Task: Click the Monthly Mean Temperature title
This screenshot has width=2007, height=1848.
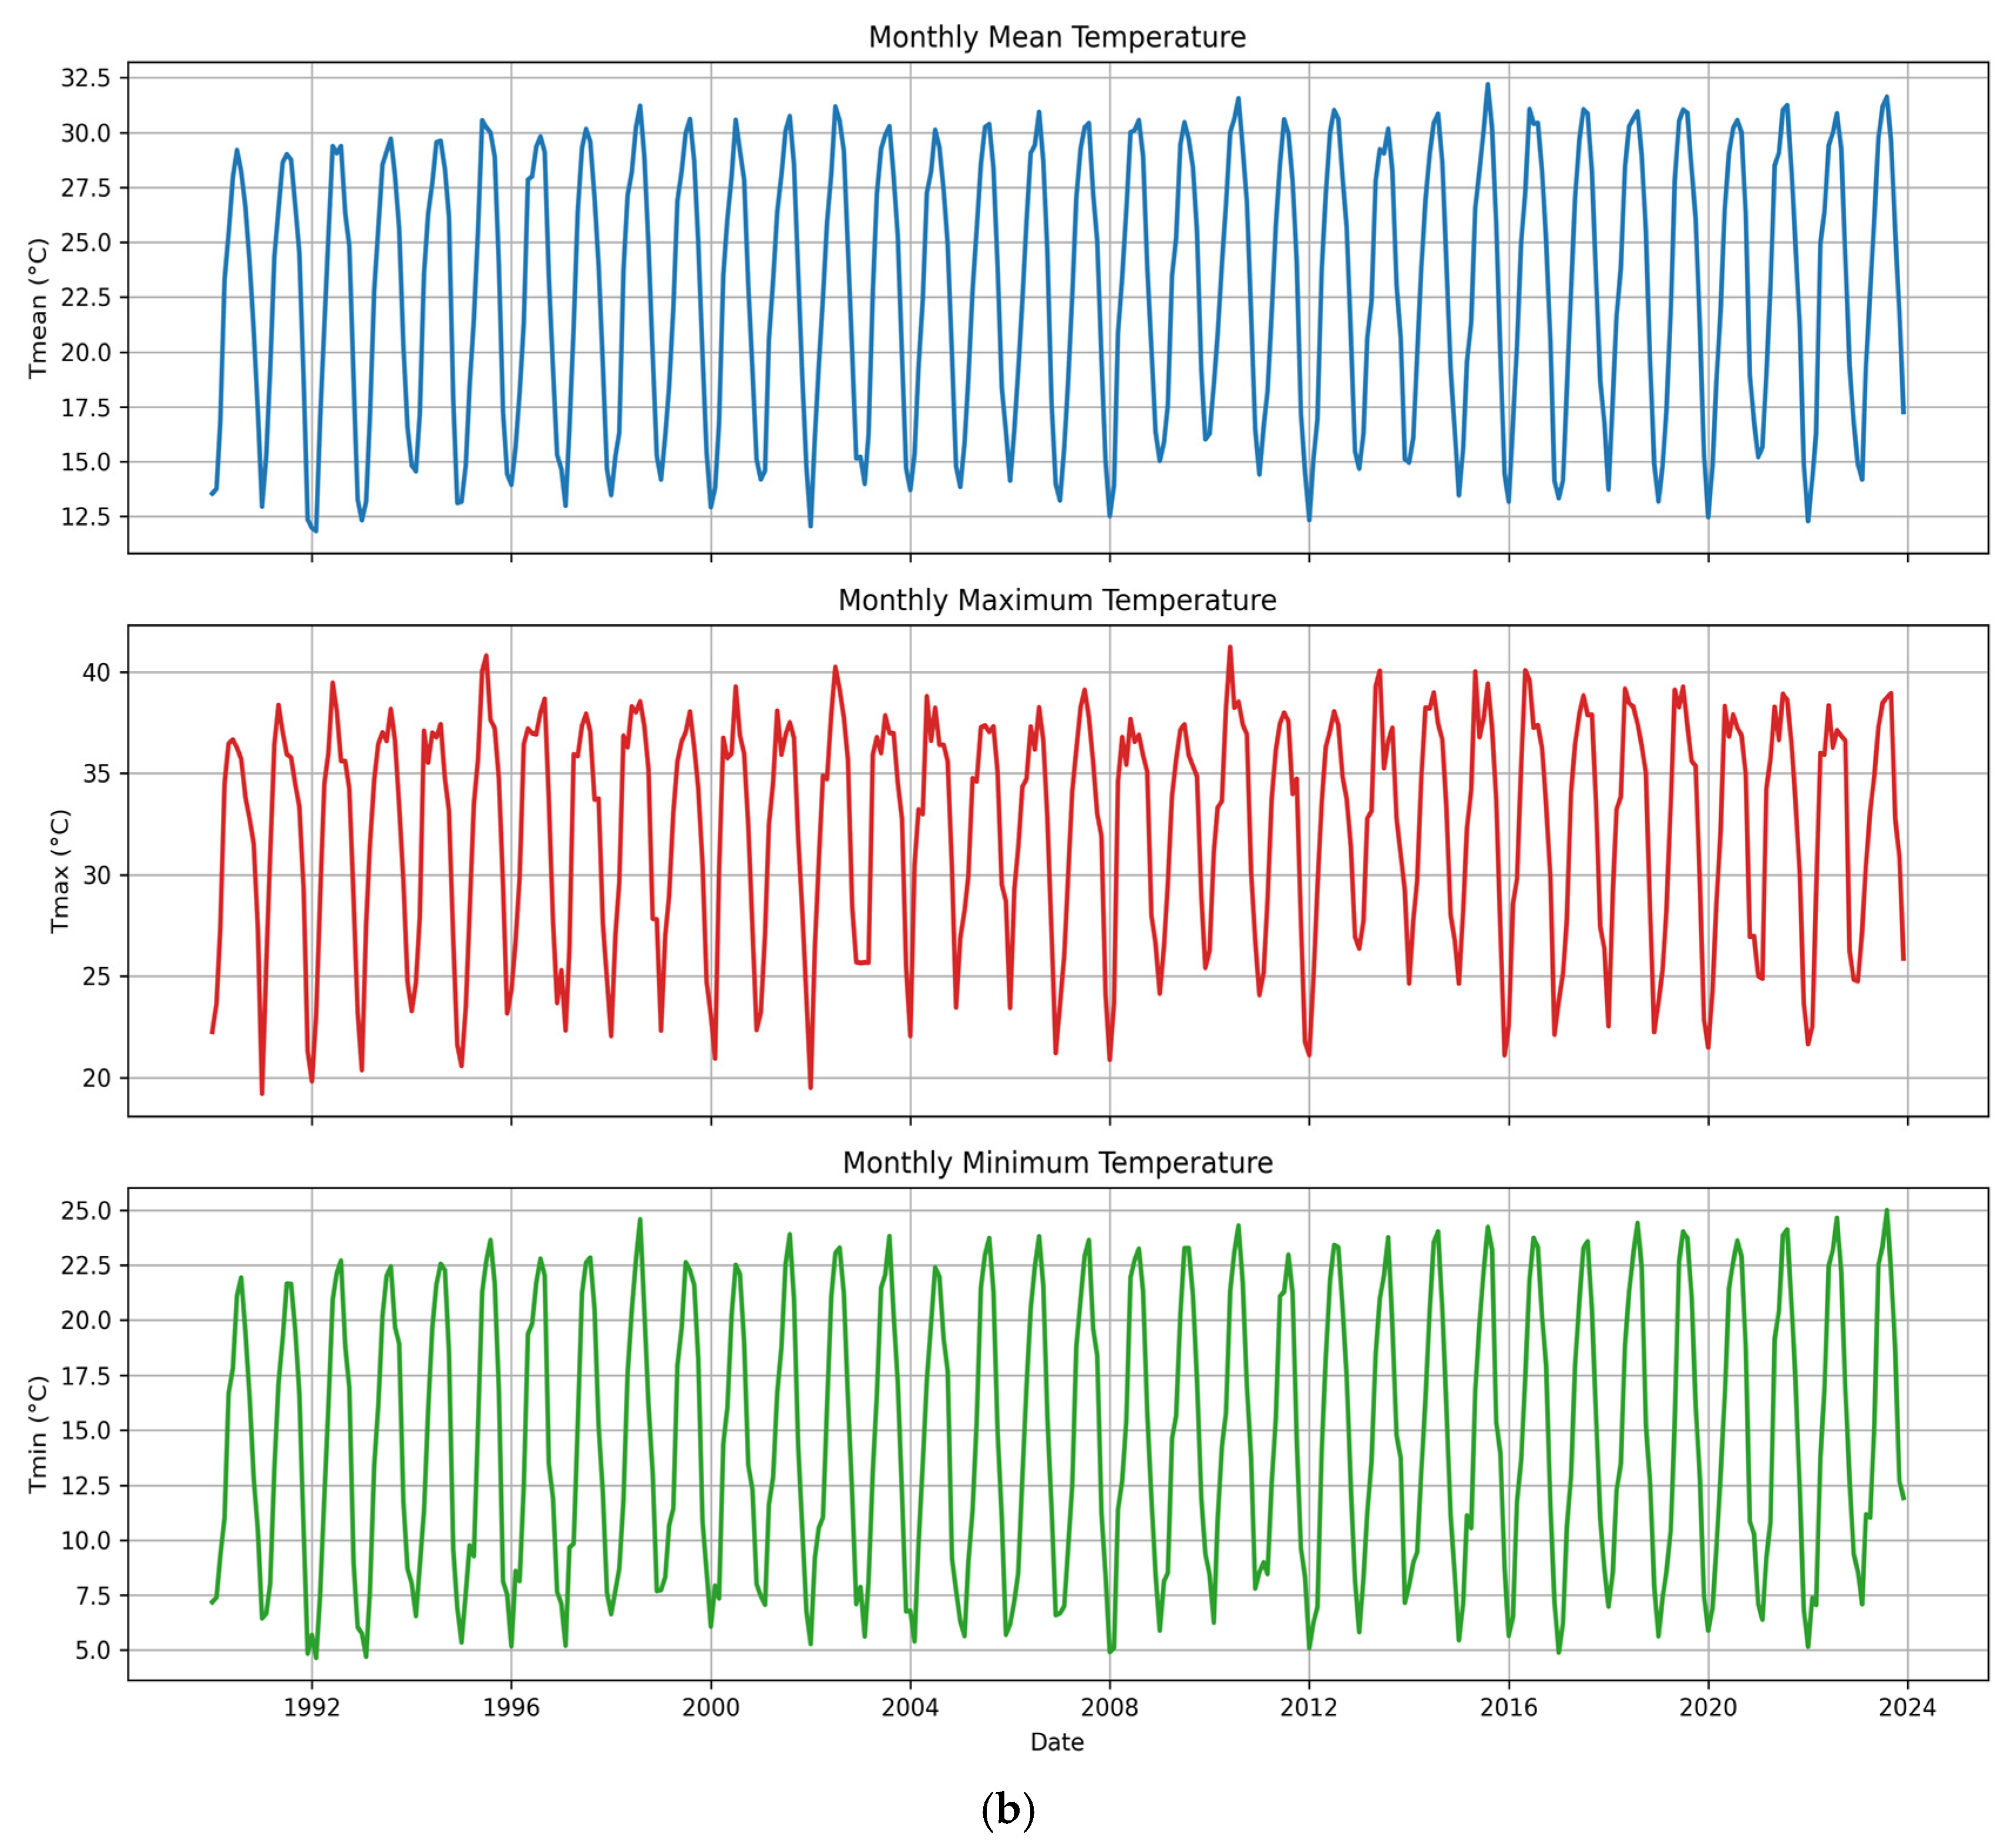Action: 1057,37
